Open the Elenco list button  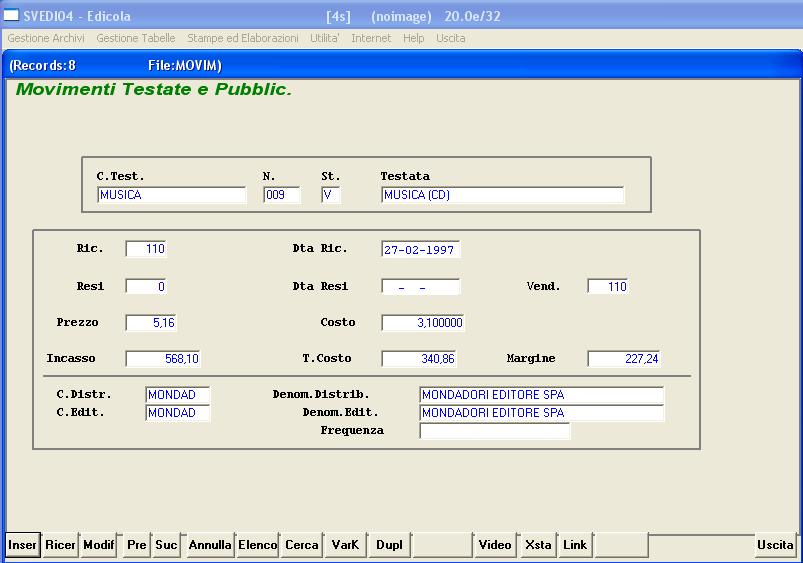pyautogui.click(x=258, y=545)
